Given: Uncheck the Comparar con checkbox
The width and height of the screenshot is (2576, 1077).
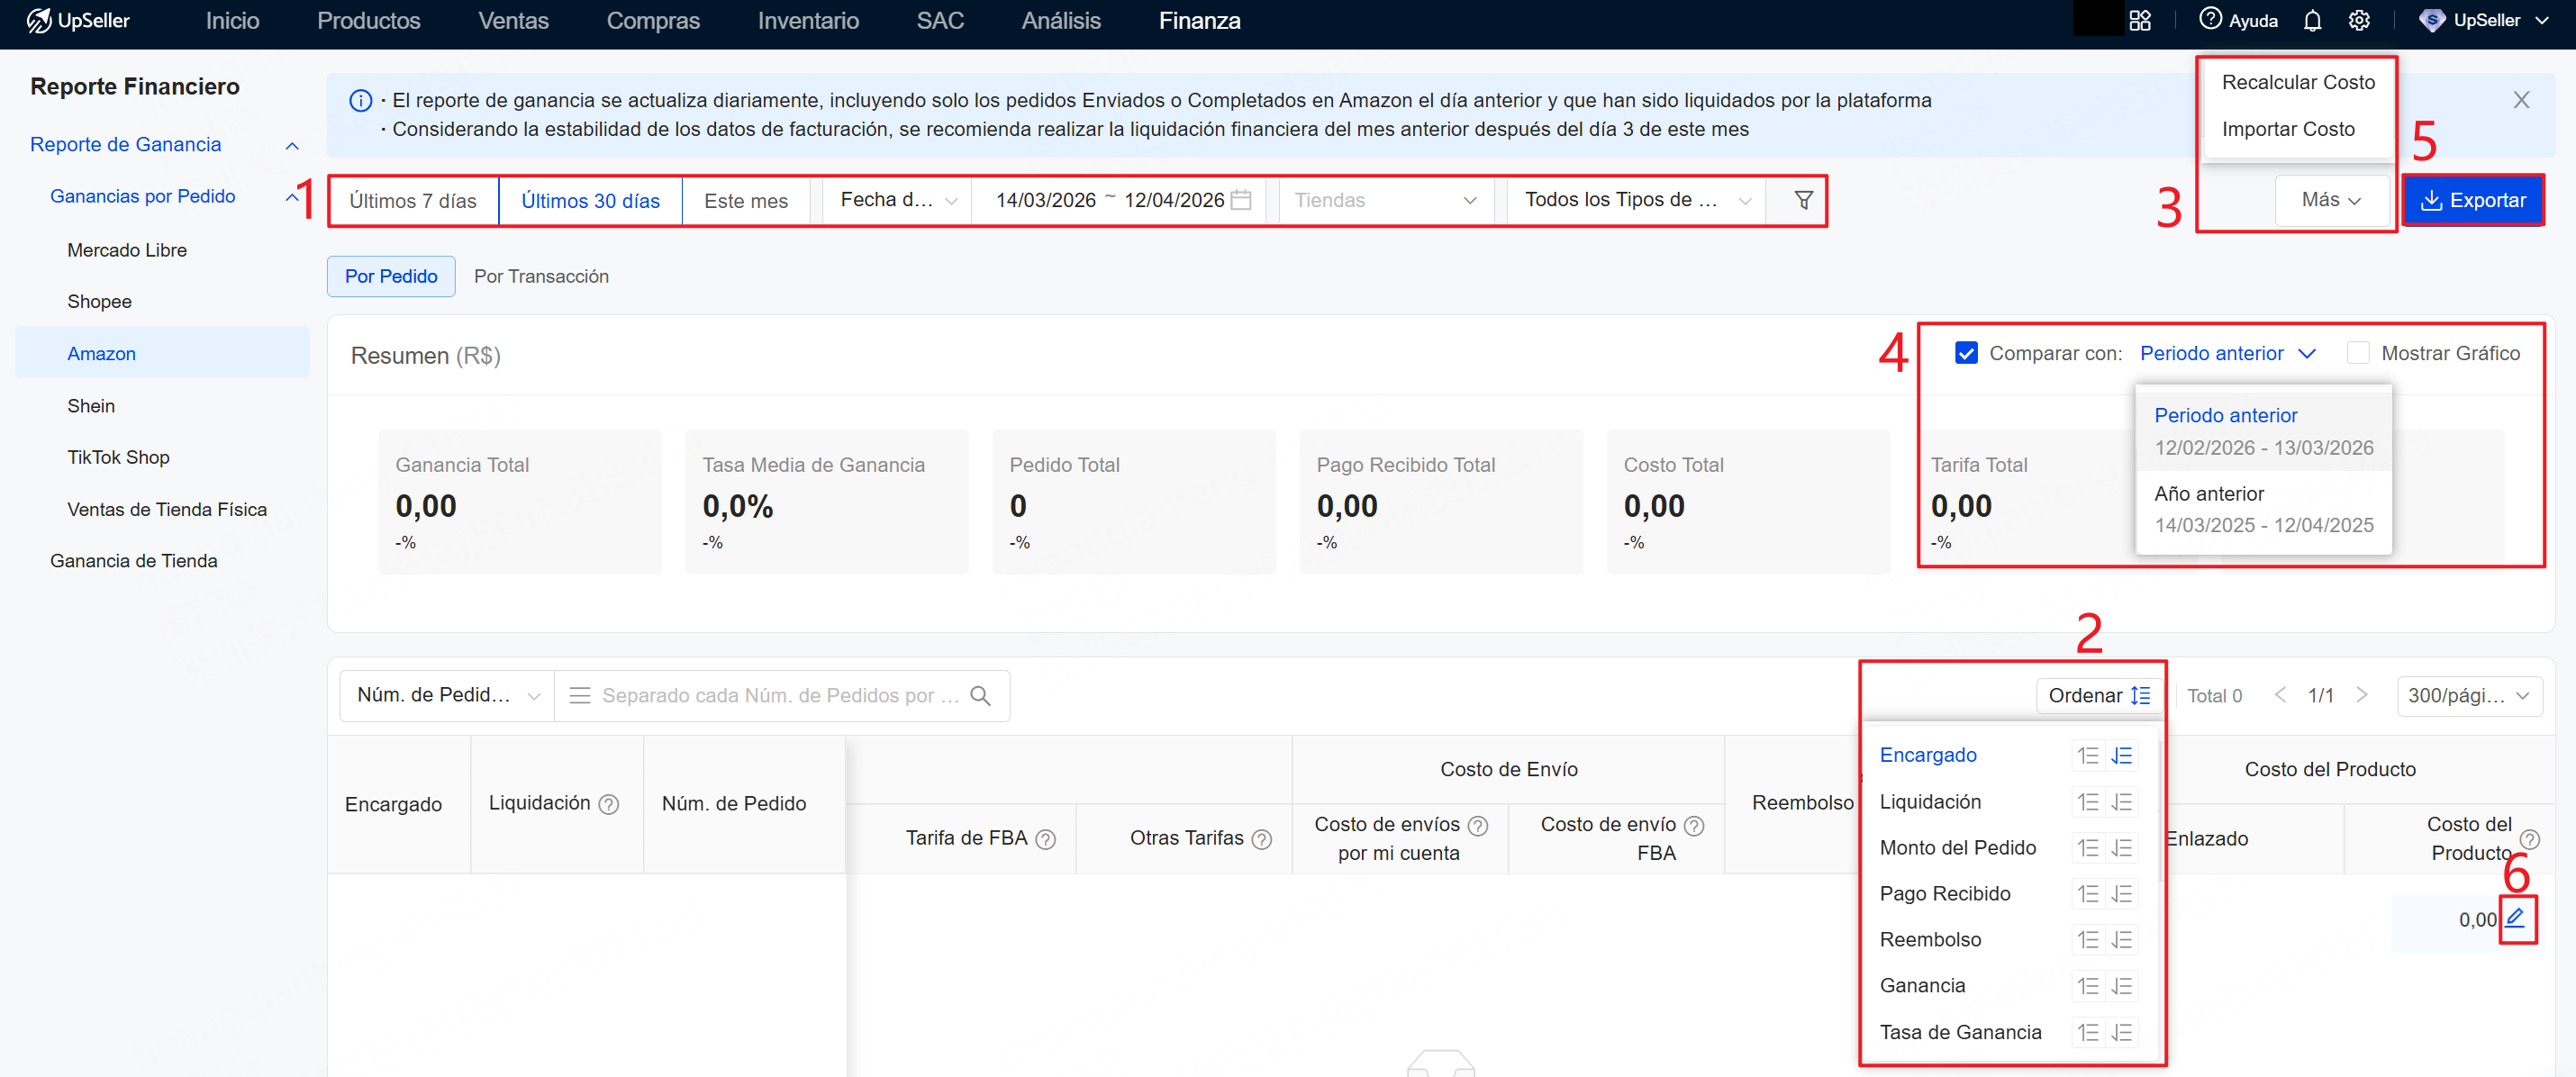Looking at the screenshot, I should click(1965, 353).
